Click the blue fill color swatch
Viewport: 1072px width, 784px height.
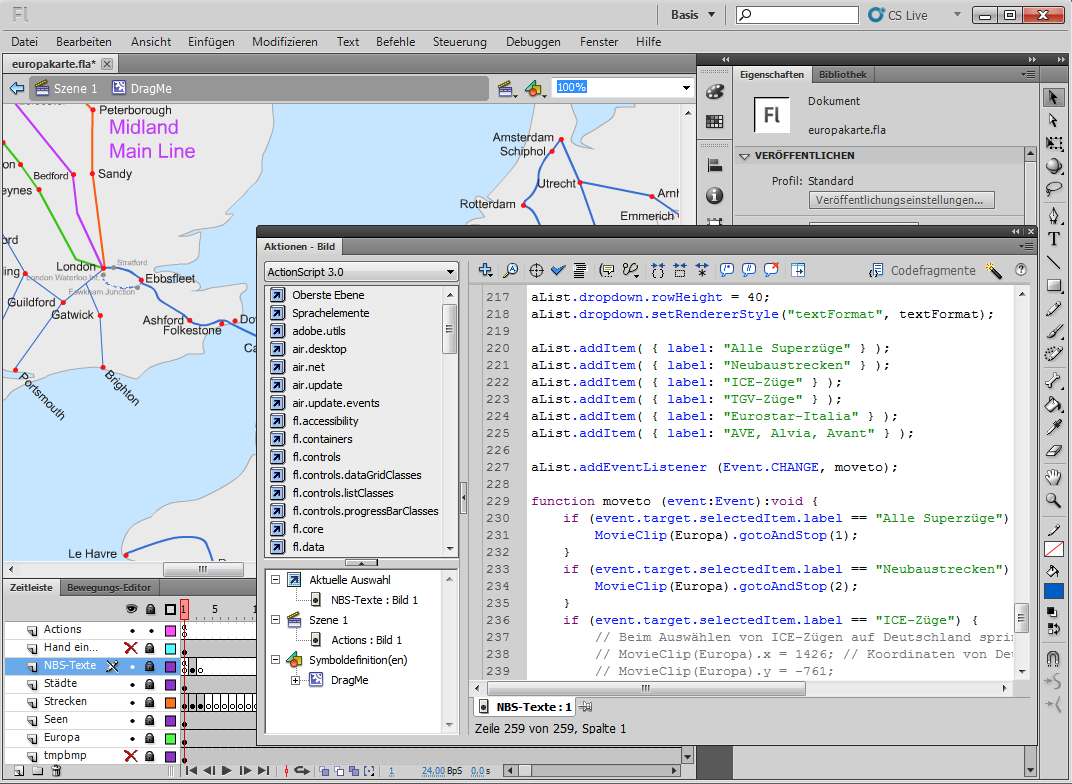[1054, 591]
